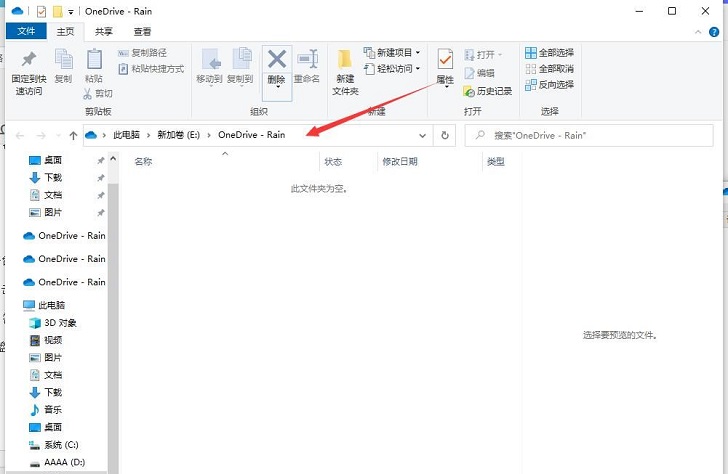Expand chevron after 新加卷 (E:) in address bar
Image resolution: width=728 pixels, height=474 pixels.
pyautogui.click(x=209, y=135)
